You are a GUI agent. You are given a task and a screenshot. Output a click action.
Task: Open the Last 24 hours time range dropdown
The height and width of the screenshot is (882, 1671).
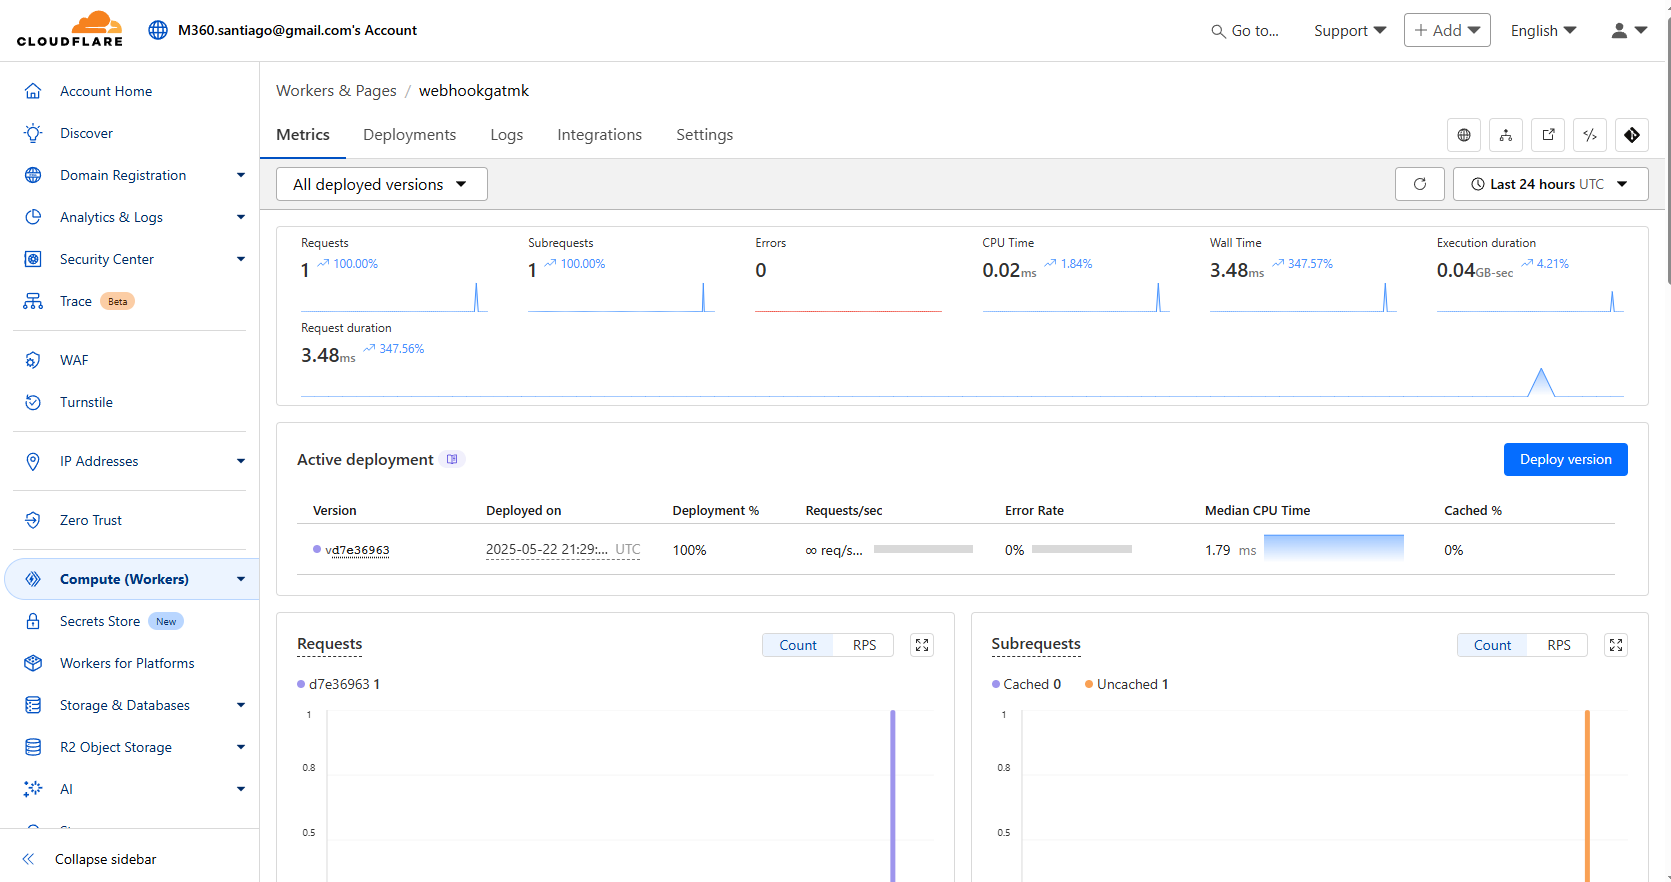click(x=1549, y=184)
